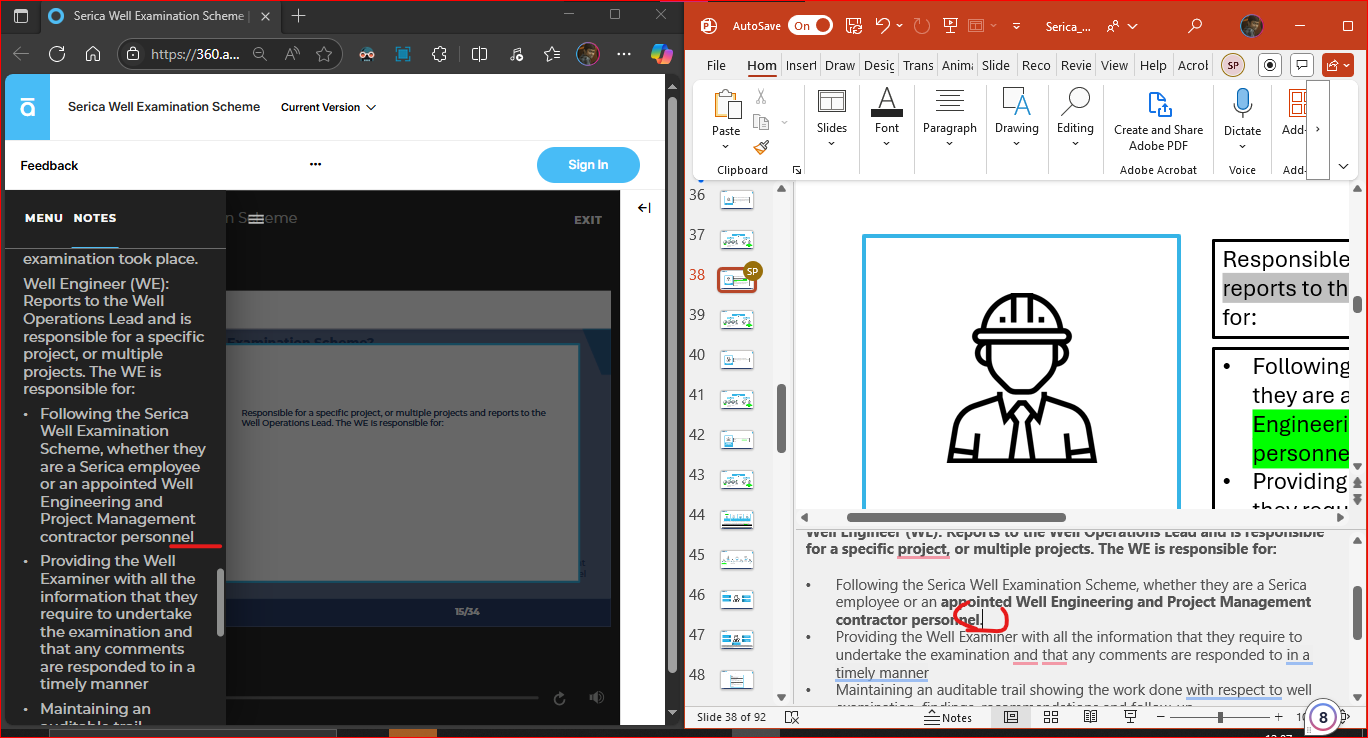Toggle AutoSave switch
This screenshot has width=1368, height=738.
click(810, 26)
